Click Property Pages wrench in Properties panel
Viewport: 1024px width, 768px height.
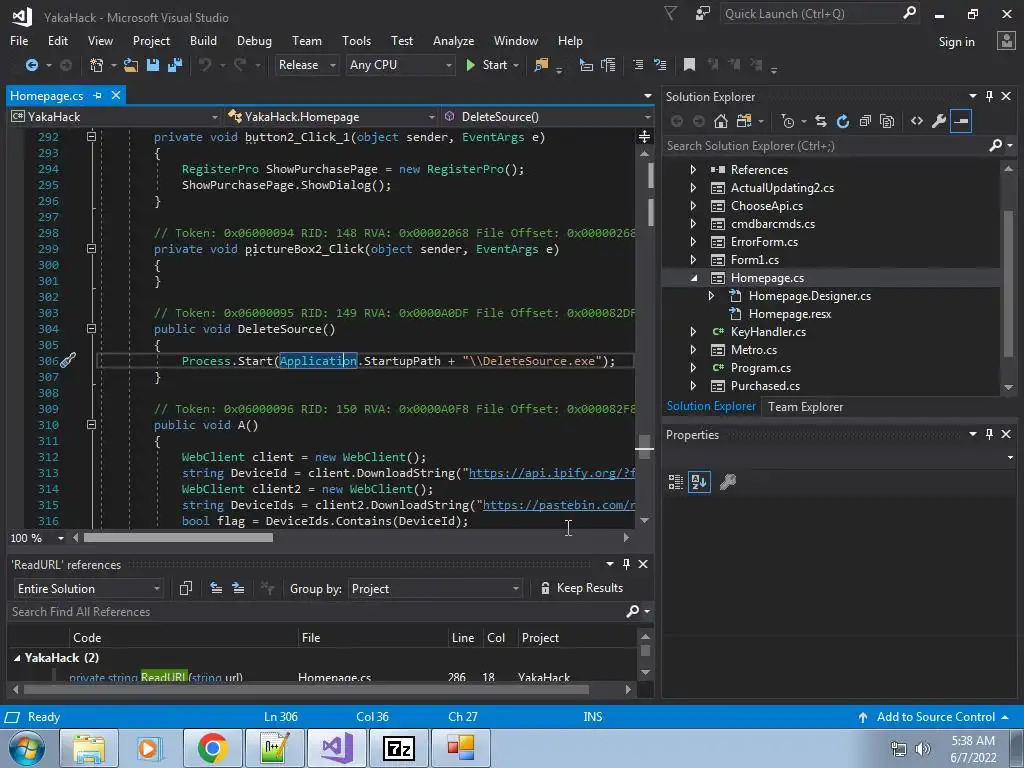point(728,482)
